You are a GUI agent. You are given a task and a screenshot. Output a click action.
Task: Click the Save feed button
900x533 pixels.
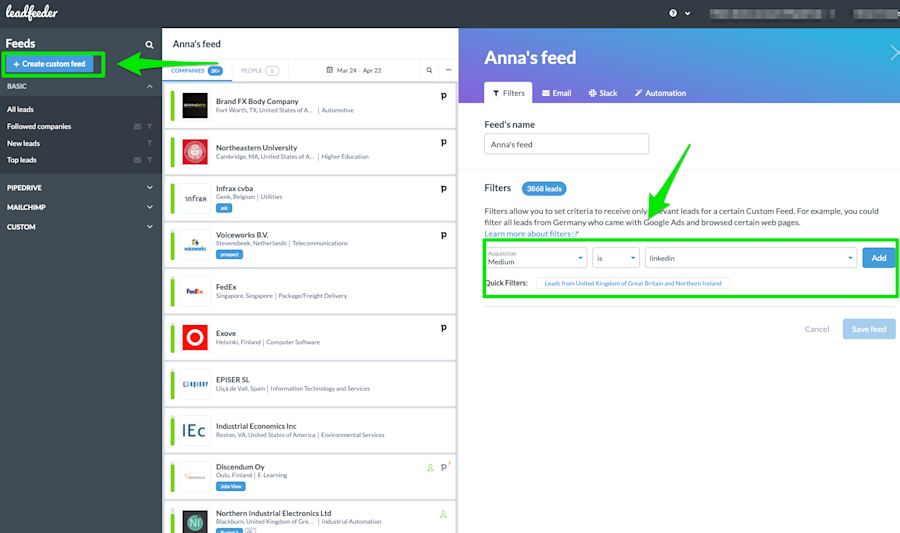click(869, 329)
